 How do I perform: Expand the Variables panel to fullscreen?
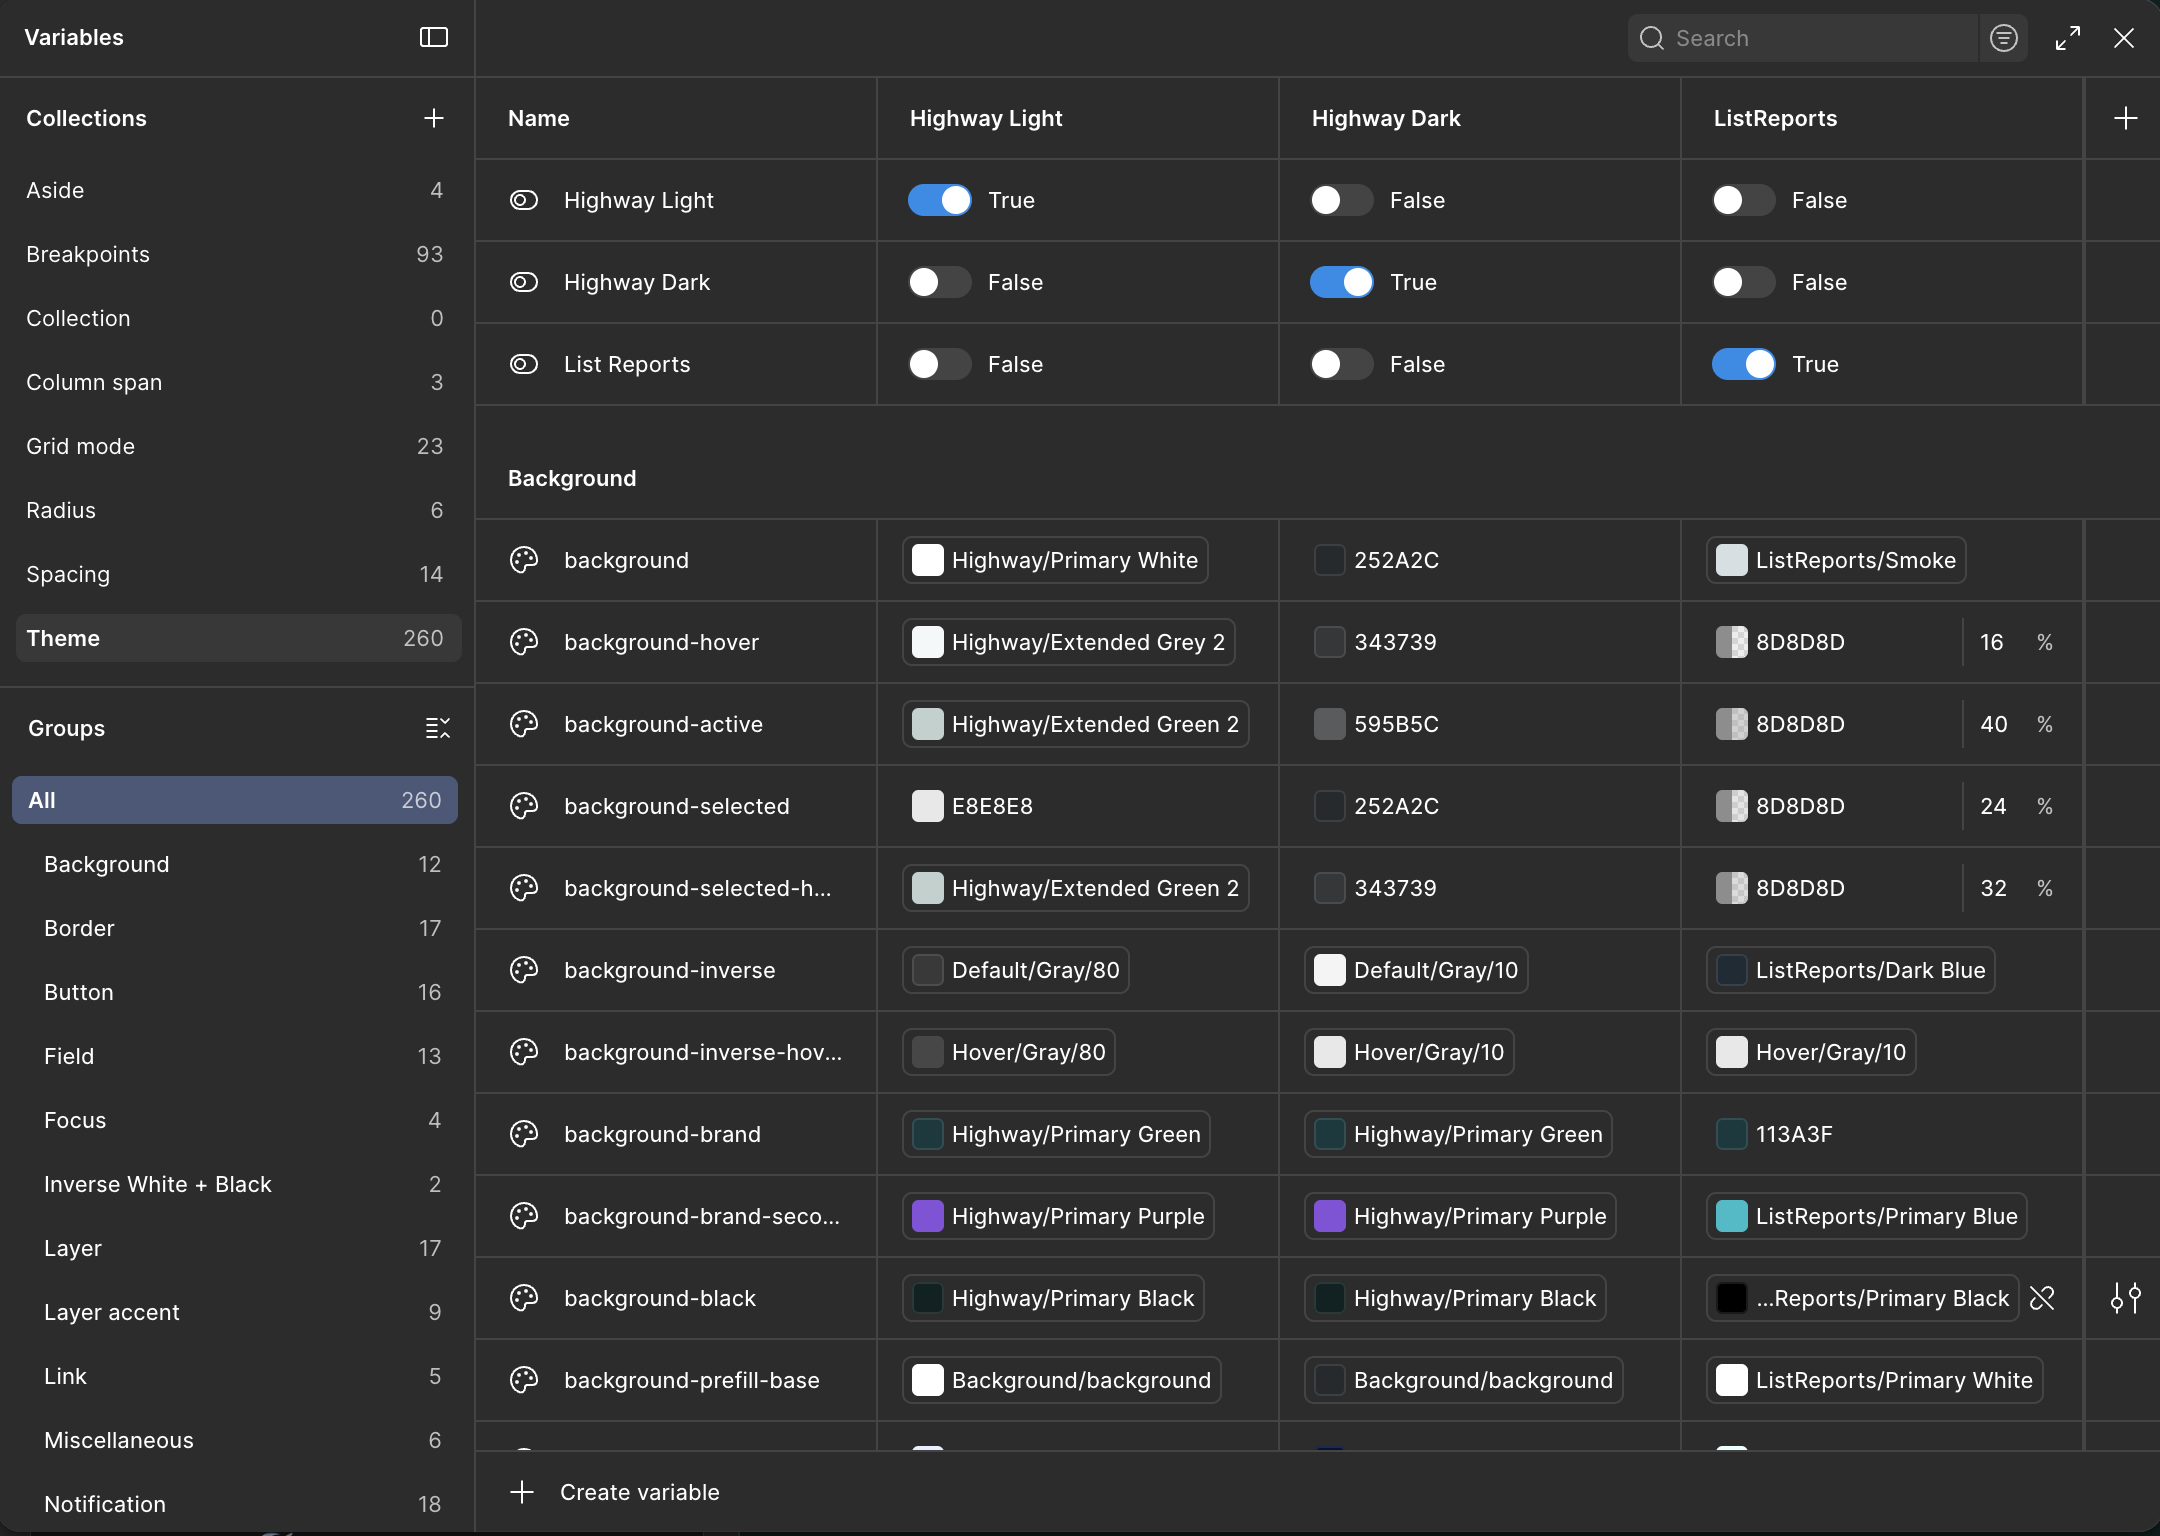pyautogui.click(x=2068, y=38)
